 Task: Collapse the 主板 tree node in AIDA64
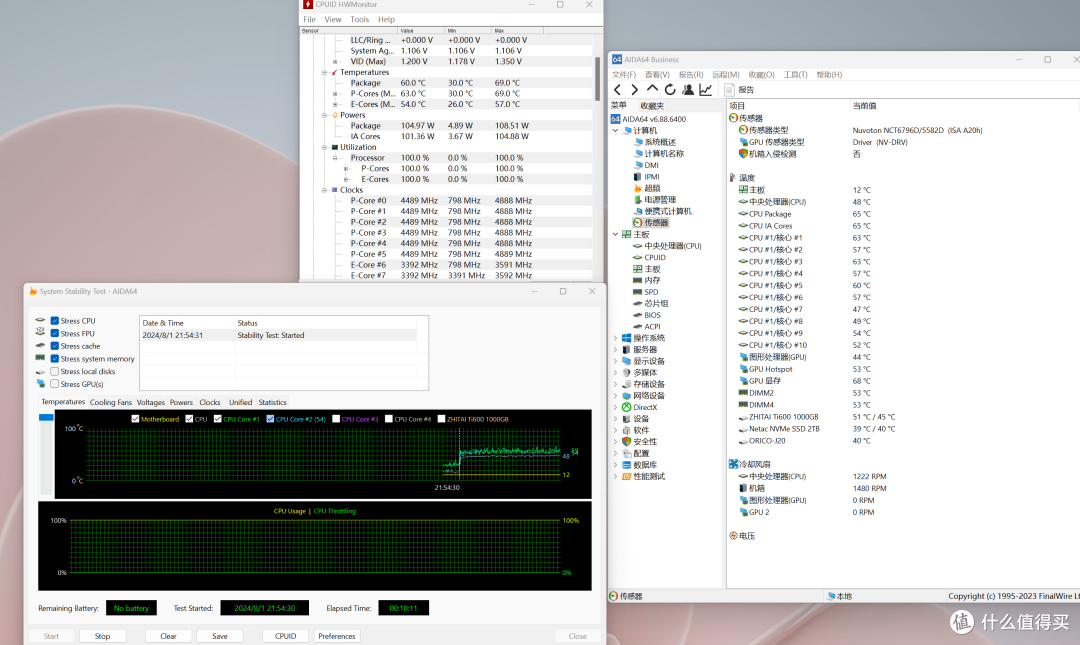pyautogui.click(x=615, y=234)
